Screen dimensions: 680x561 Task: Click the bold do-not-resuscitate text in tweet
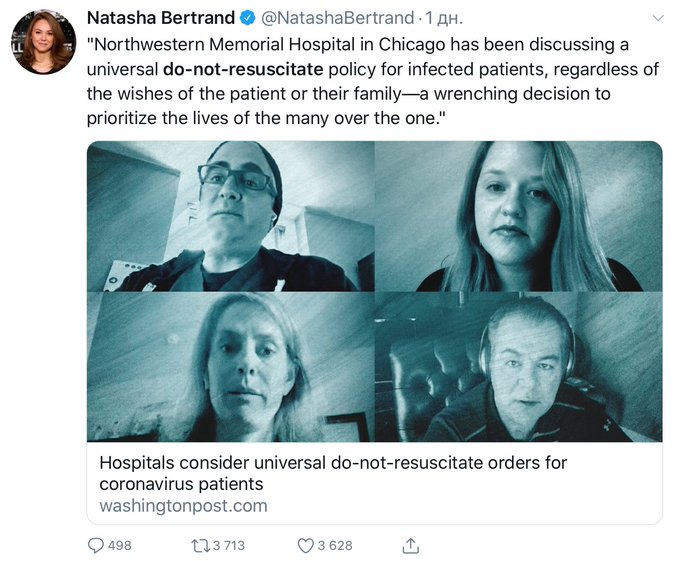(243, 69)
